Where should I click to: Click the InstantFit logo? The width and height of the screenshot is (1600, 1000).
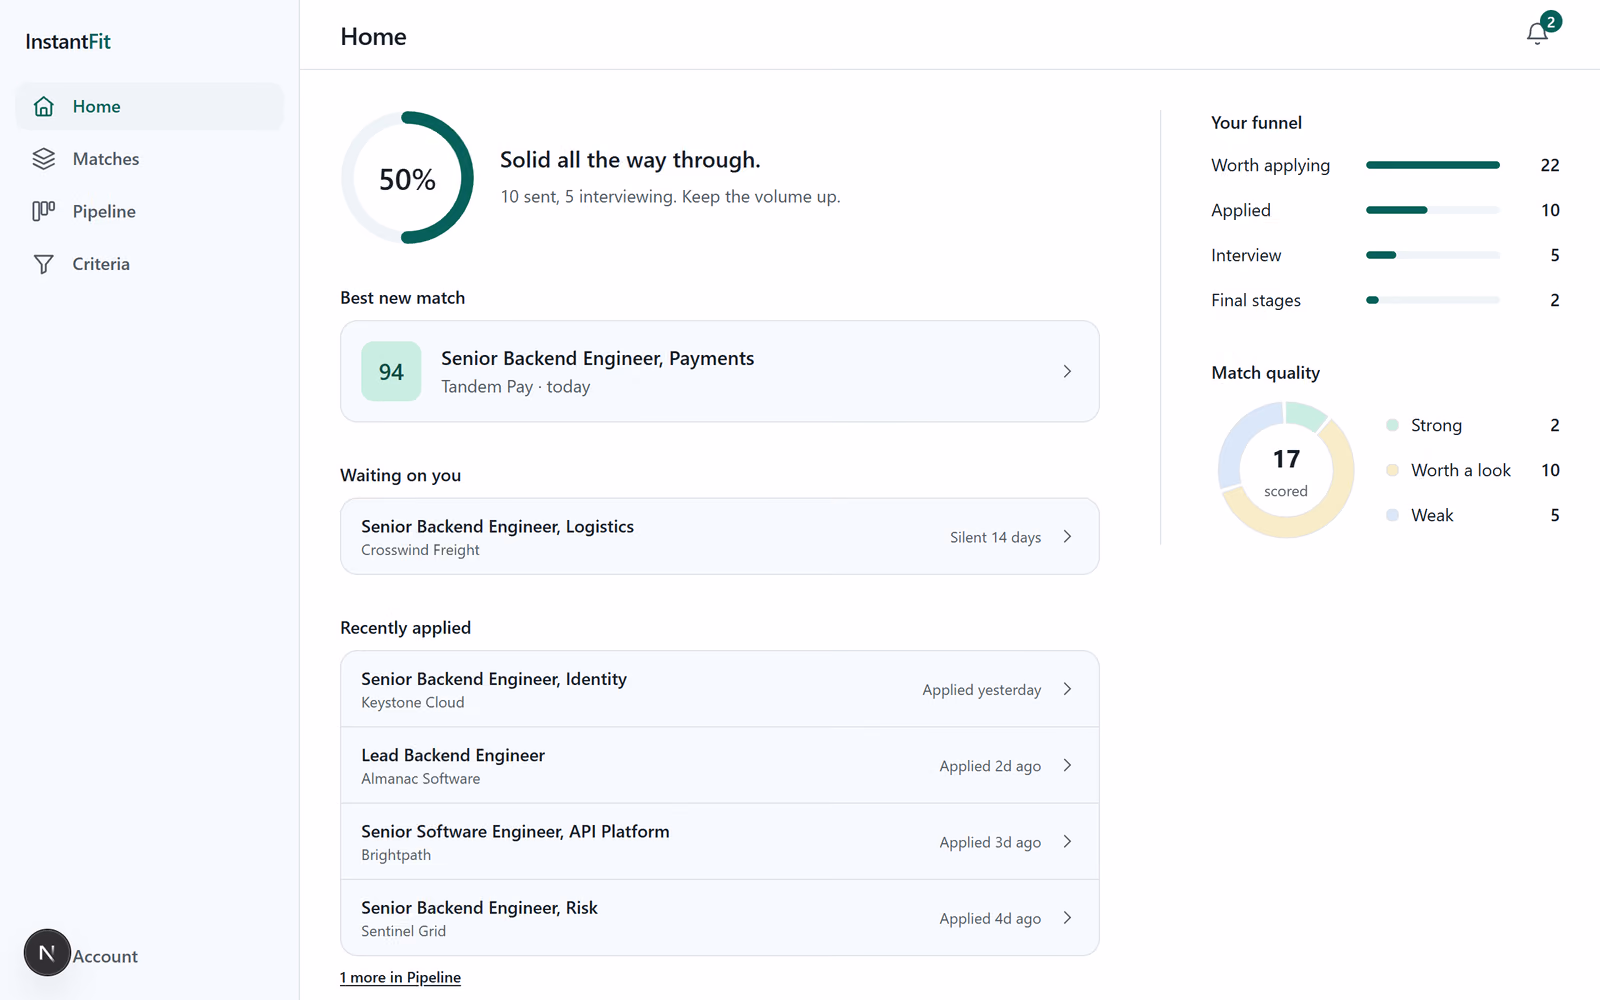[x=68, y=42]
